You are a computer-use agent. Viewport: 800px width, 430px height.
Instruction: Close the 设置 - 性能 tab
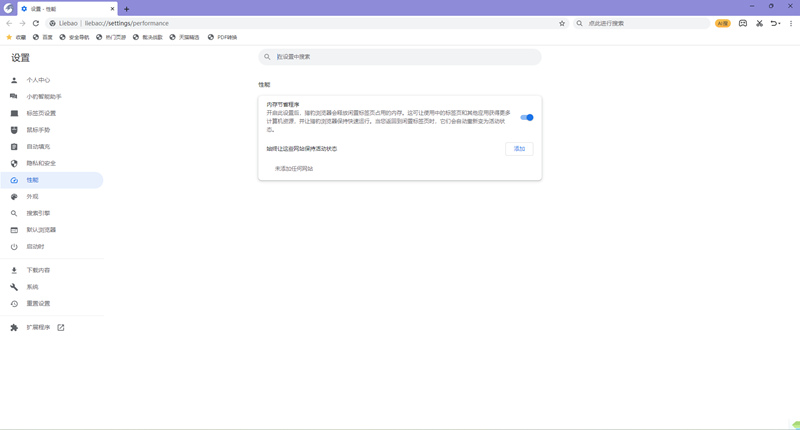pos(112,9)
